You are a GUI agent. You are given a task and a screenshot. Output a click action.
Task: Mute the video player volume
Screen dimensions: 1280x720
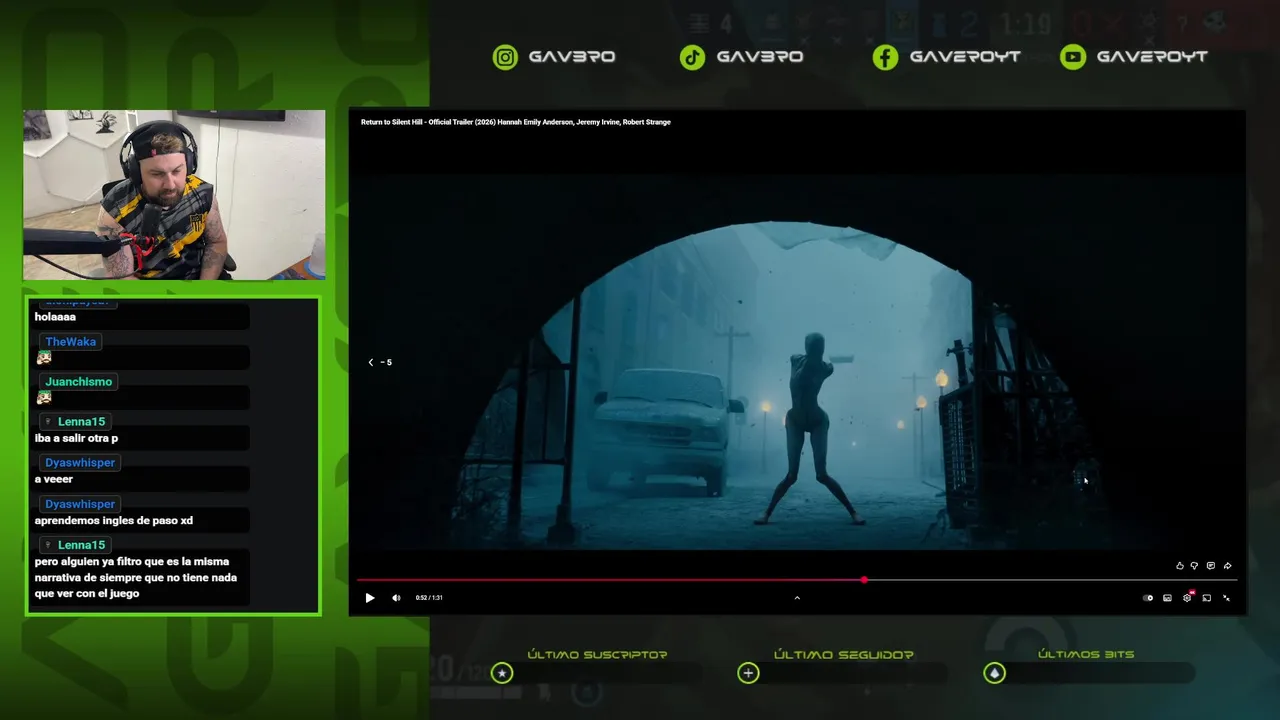point(396,598)
